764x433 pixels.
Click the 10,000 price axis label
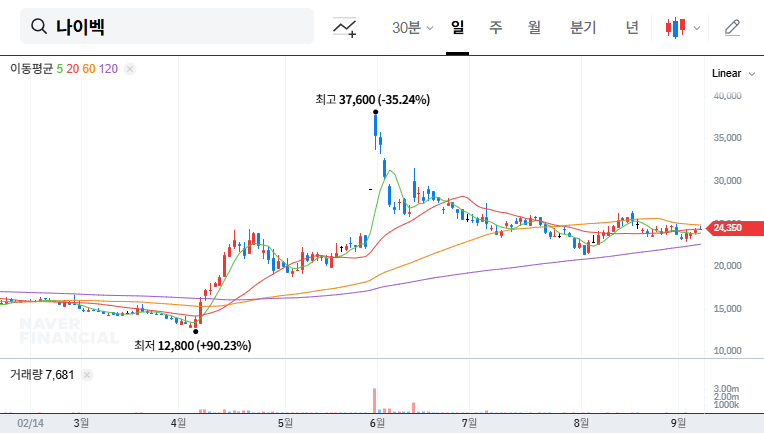(x=727, y=351)
